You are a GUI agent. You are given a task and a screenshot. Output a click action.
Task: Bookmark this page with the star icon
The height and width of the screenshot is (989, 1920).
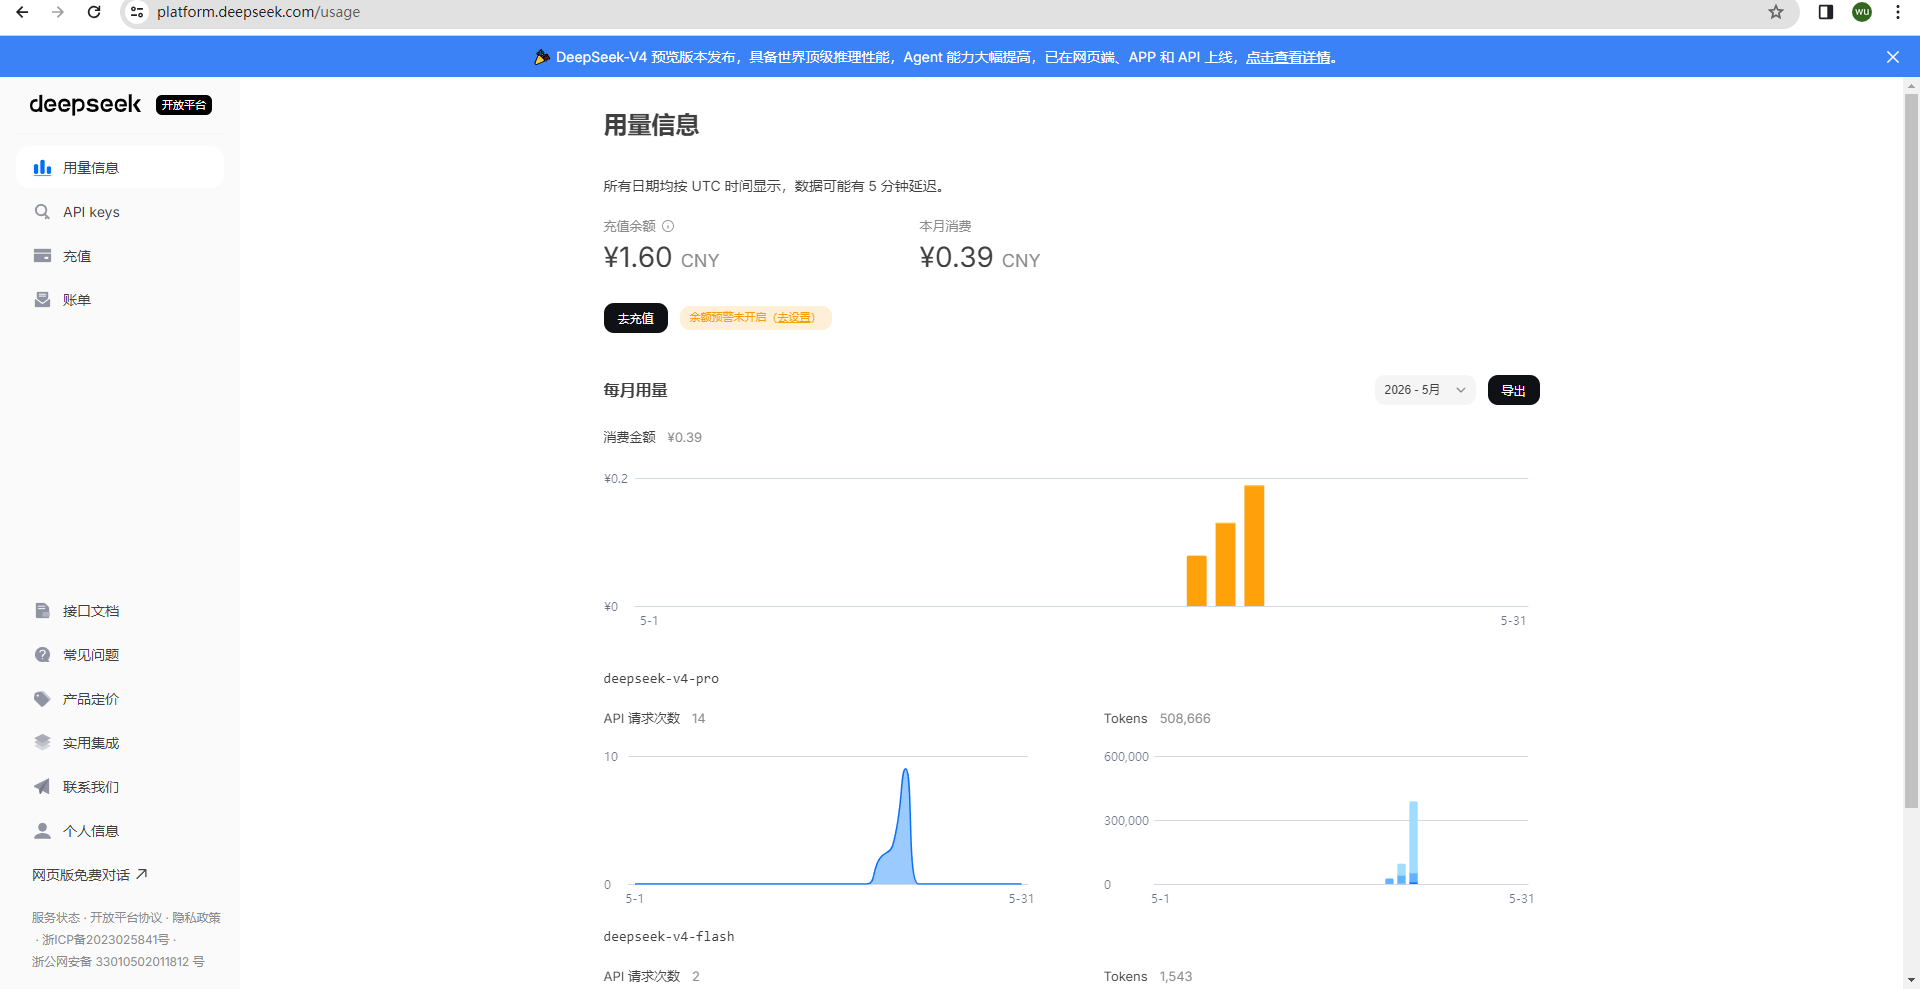1776,12
